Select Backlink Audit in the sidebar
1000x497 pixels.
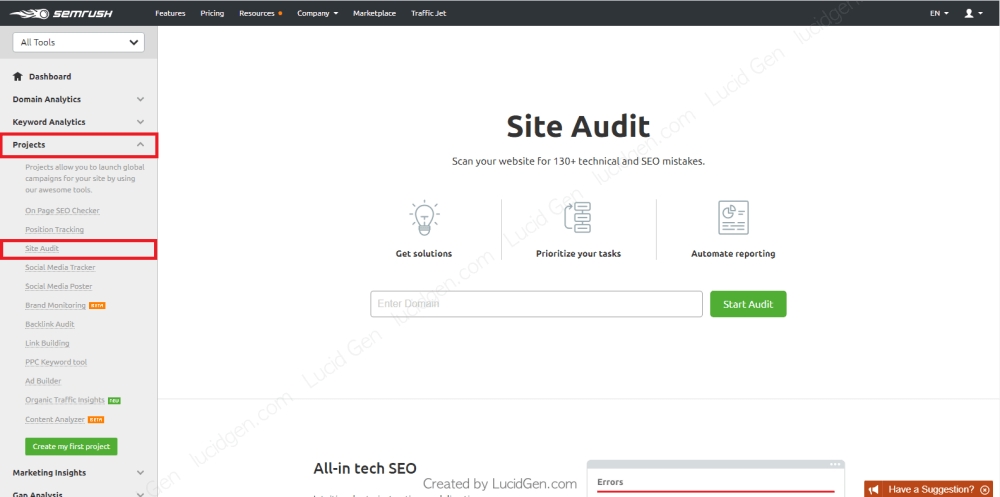click(49, 324)
